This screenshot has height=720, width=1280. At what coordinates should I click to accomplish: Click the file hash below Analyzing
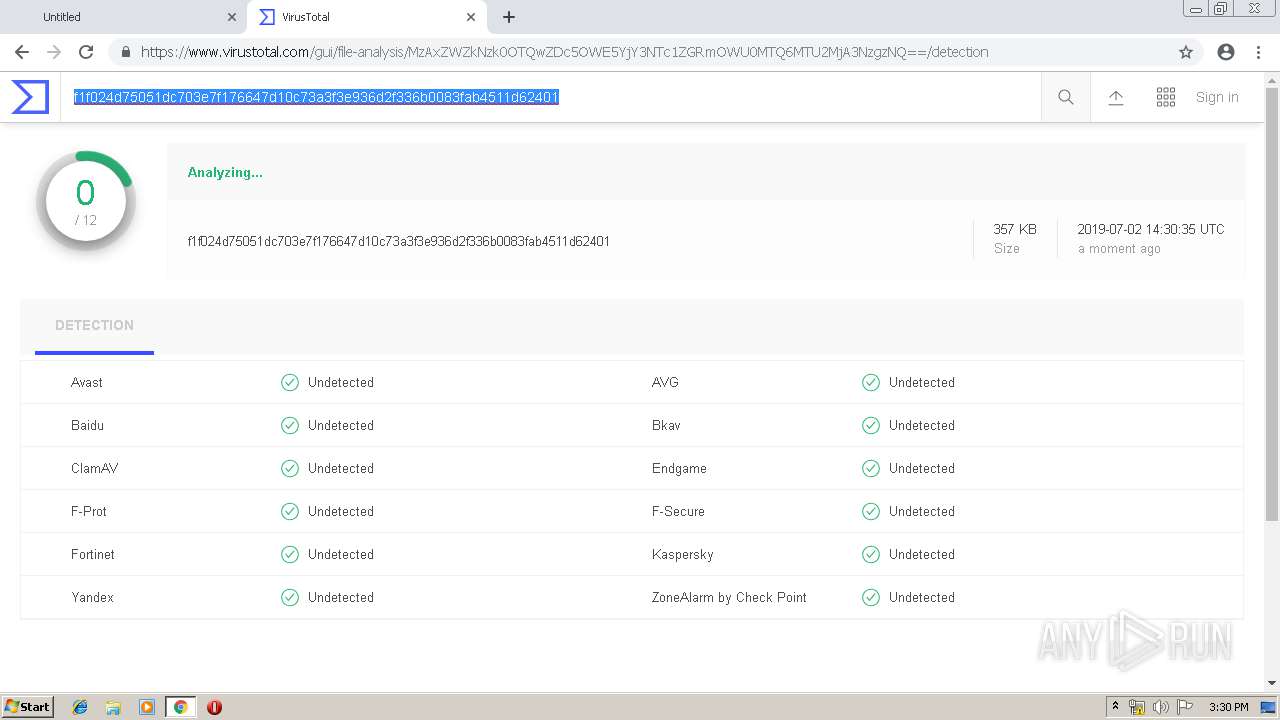click(399, 241)
